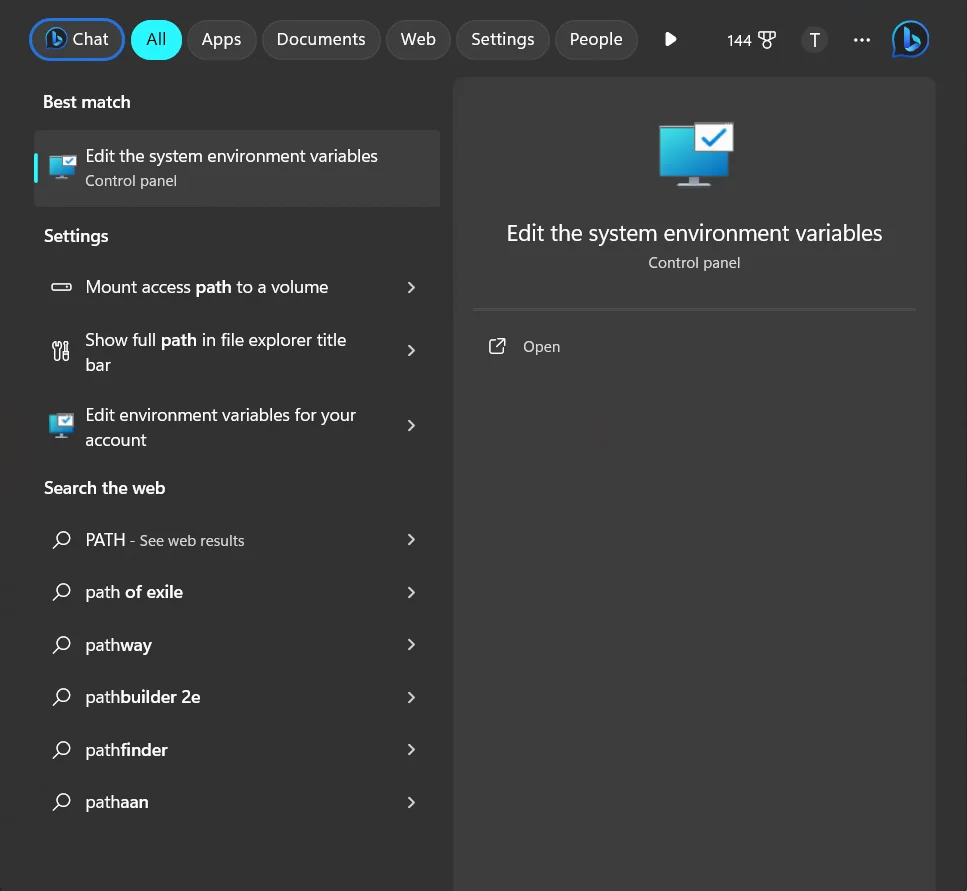Expand Mount access path to a volume
The image size is (967, 891).
(411, 287)
